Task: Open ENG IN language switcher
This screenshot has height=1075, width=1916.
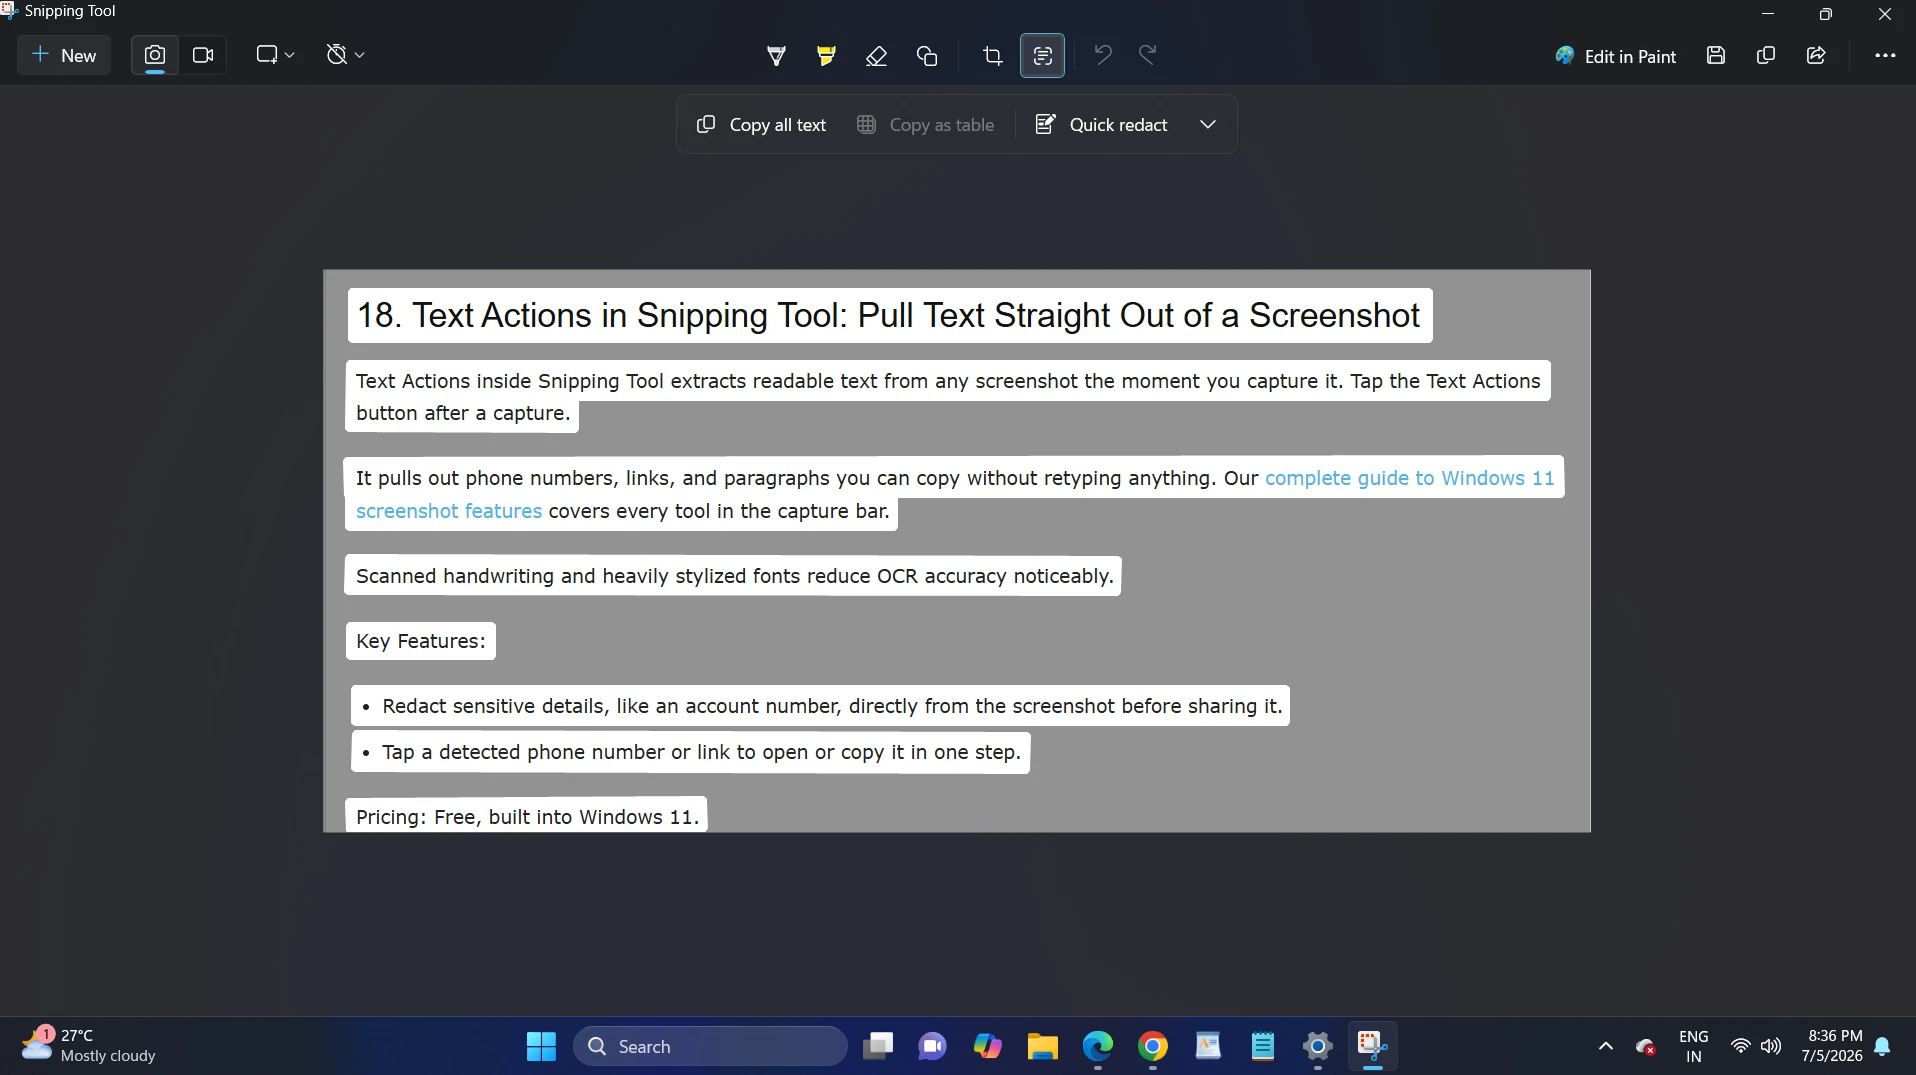Action: [1693, 1046]
